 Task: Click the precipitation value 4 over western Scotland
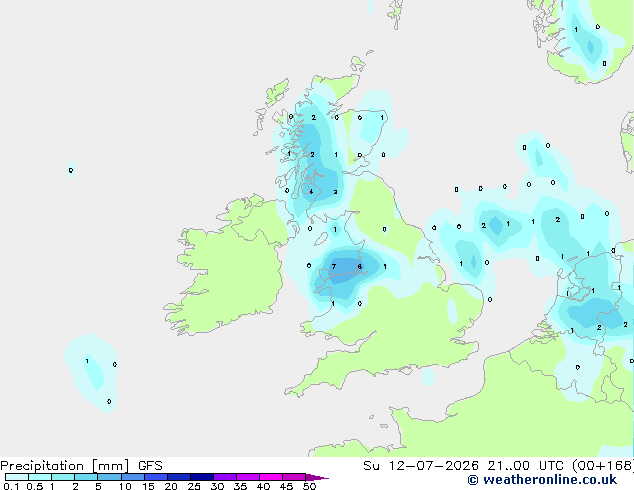pos(311,192)
